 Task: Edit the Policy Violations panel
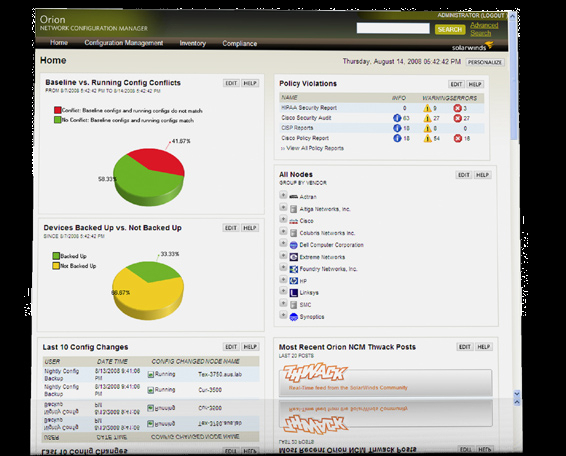[x=456, y=84]
